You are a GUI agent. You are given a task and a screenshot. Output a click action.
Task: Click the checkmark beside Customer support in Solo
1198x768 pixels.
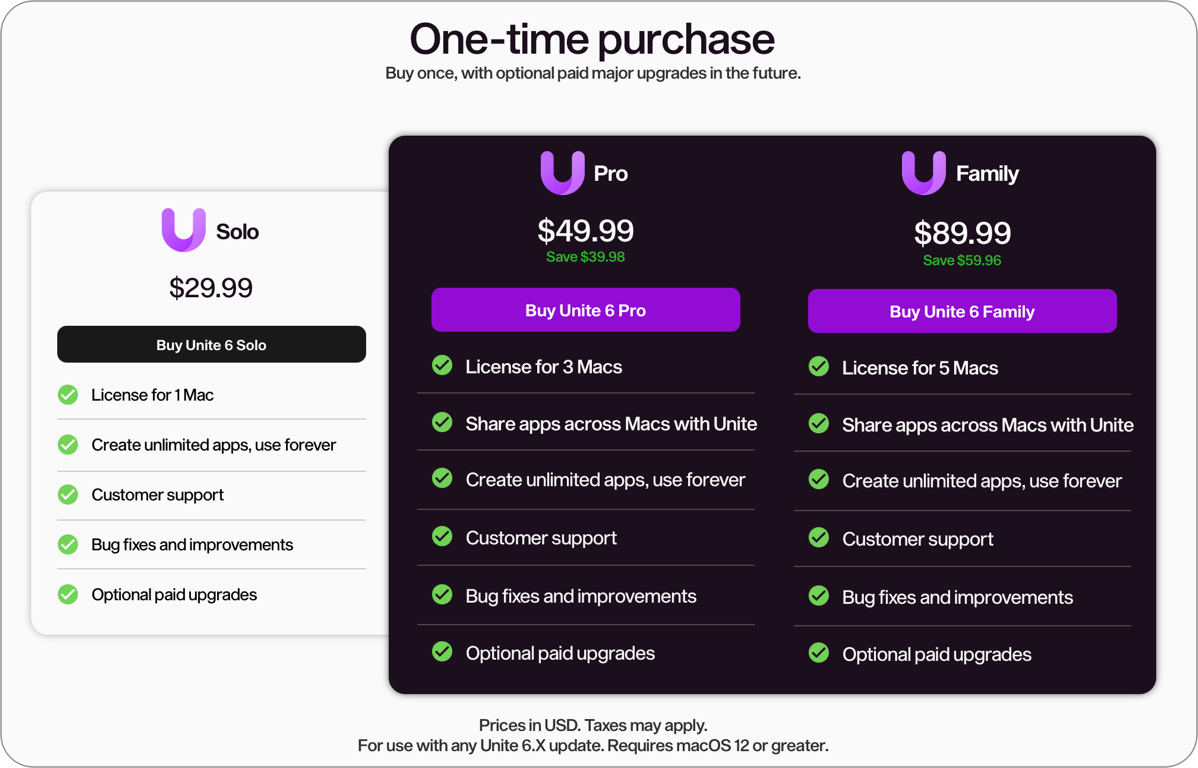(x=67, y=494)
